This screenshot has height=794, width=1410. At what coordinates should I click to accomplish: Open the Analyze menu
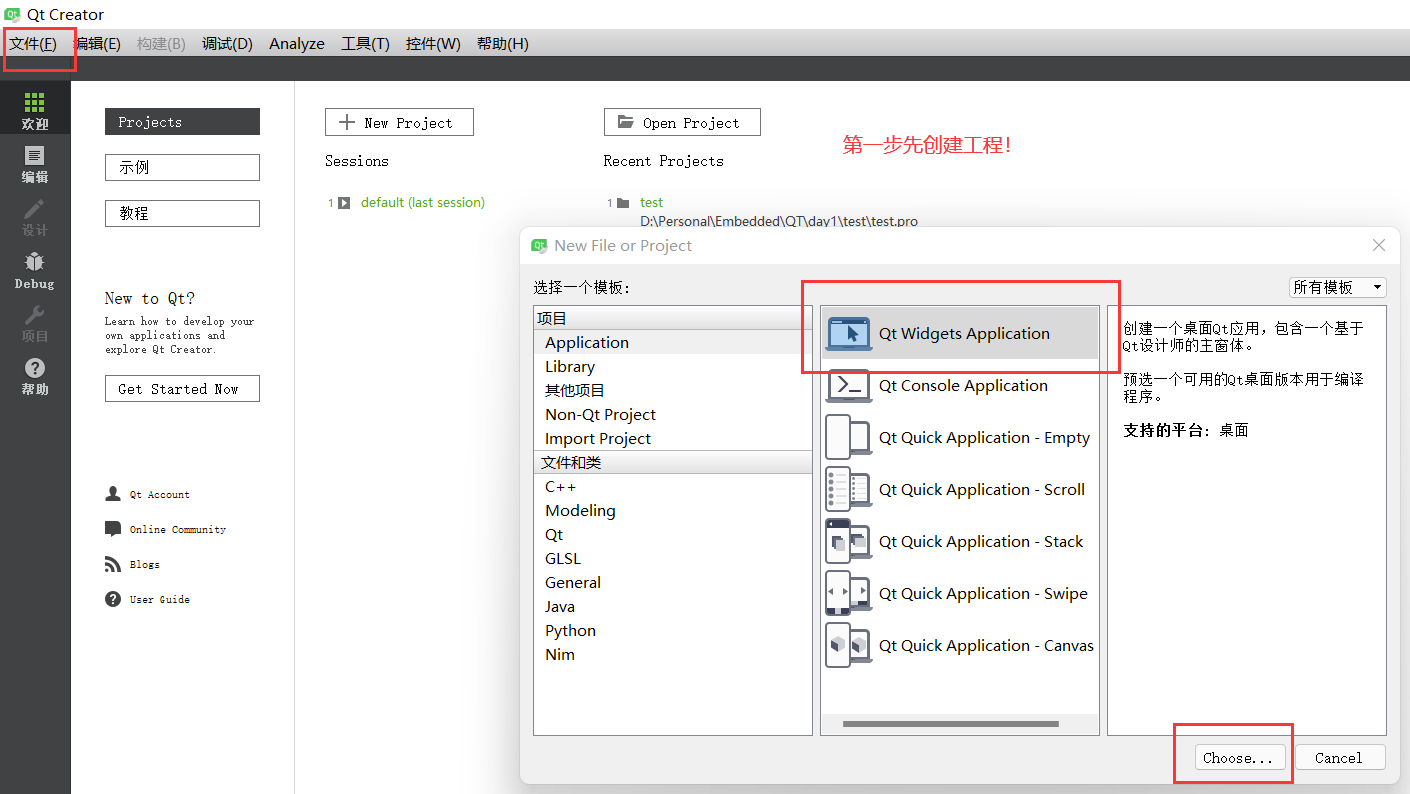coord(297,44)
